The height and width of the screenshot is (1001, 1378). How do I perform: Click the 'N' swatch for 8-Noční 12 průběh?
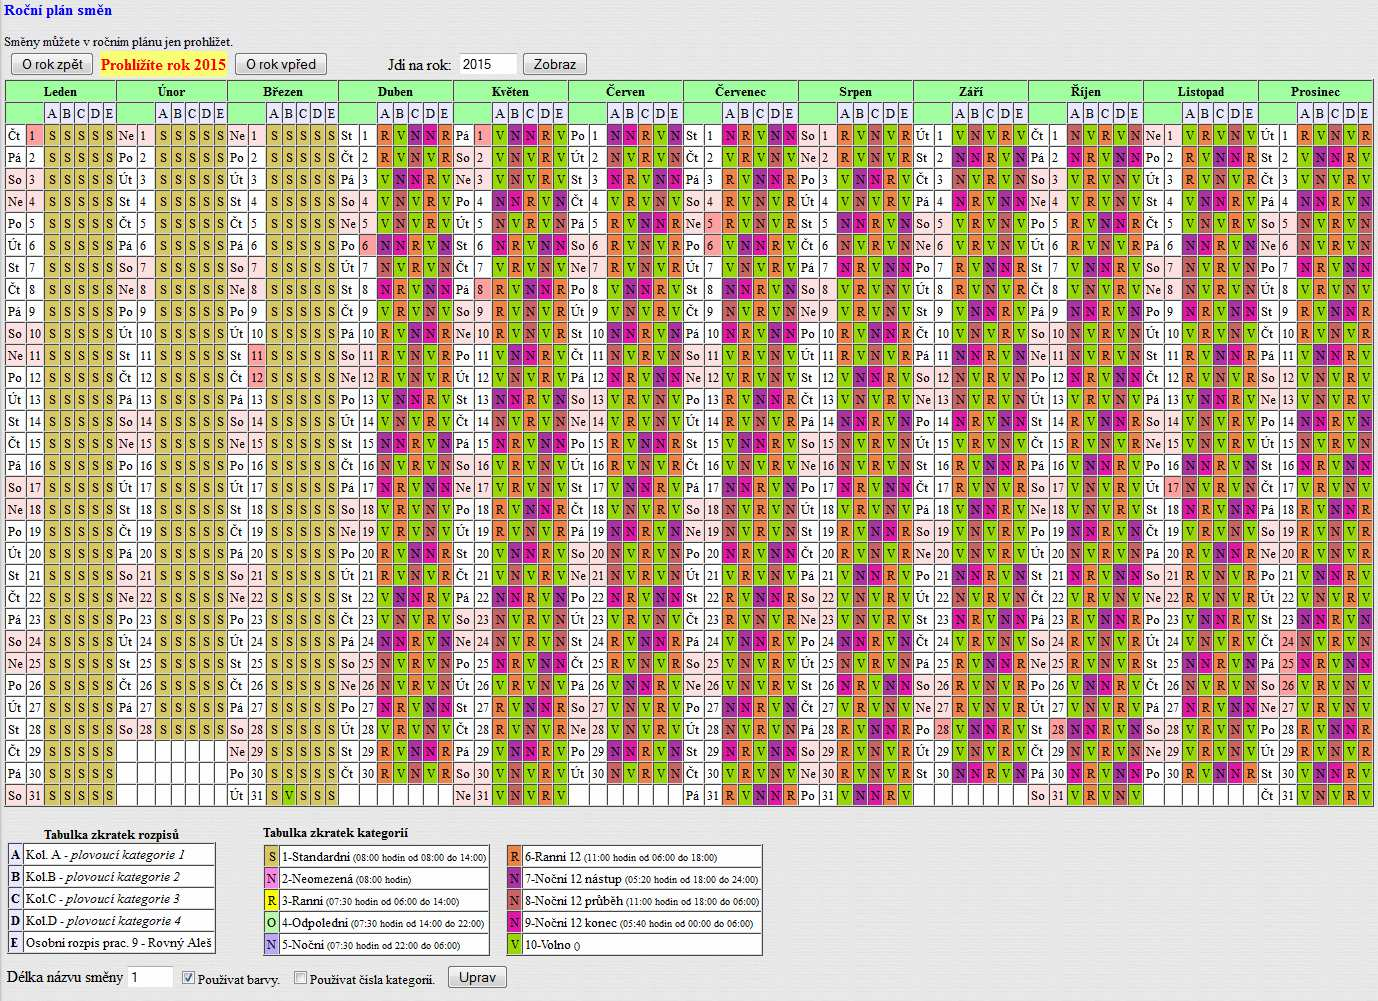[x=514, y=901]
